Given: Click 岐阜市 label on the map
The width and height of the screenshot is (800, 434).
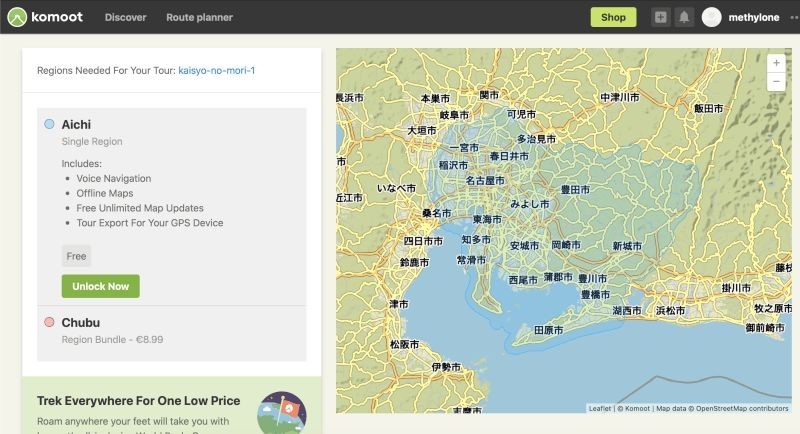Looking at the screenshot, I should (x=454, y=115).
